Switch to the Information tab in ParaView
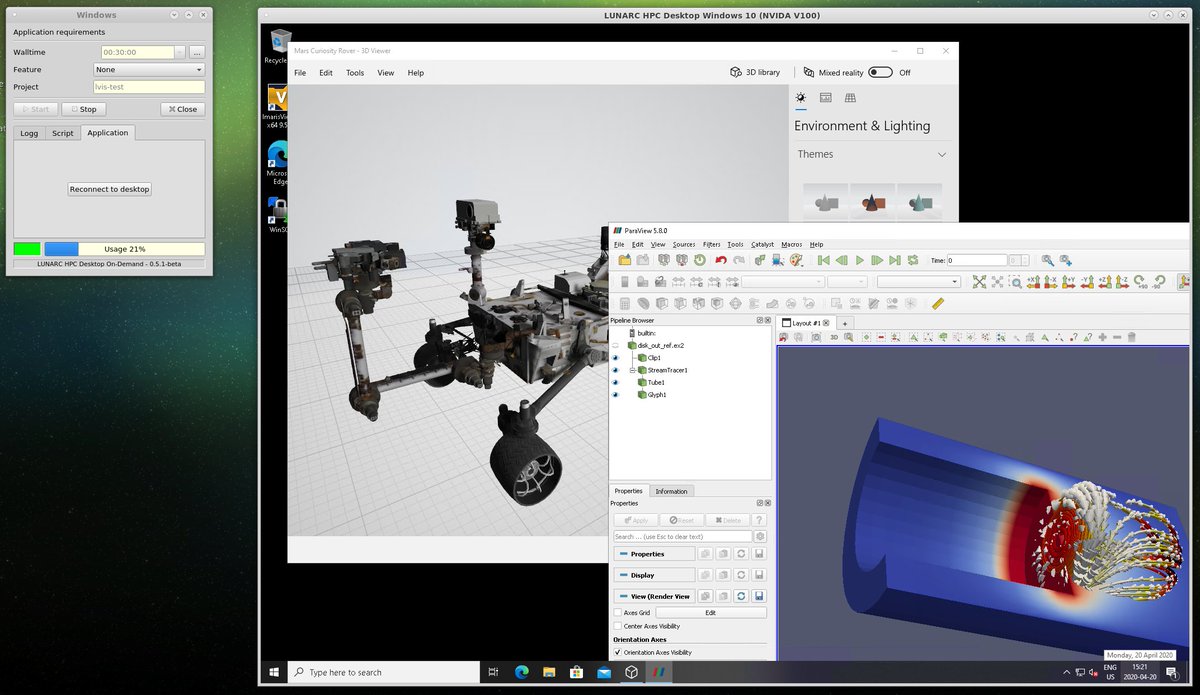Image resolution: width=1200 pixels, height=695 pixels. (x=671, y=491)
